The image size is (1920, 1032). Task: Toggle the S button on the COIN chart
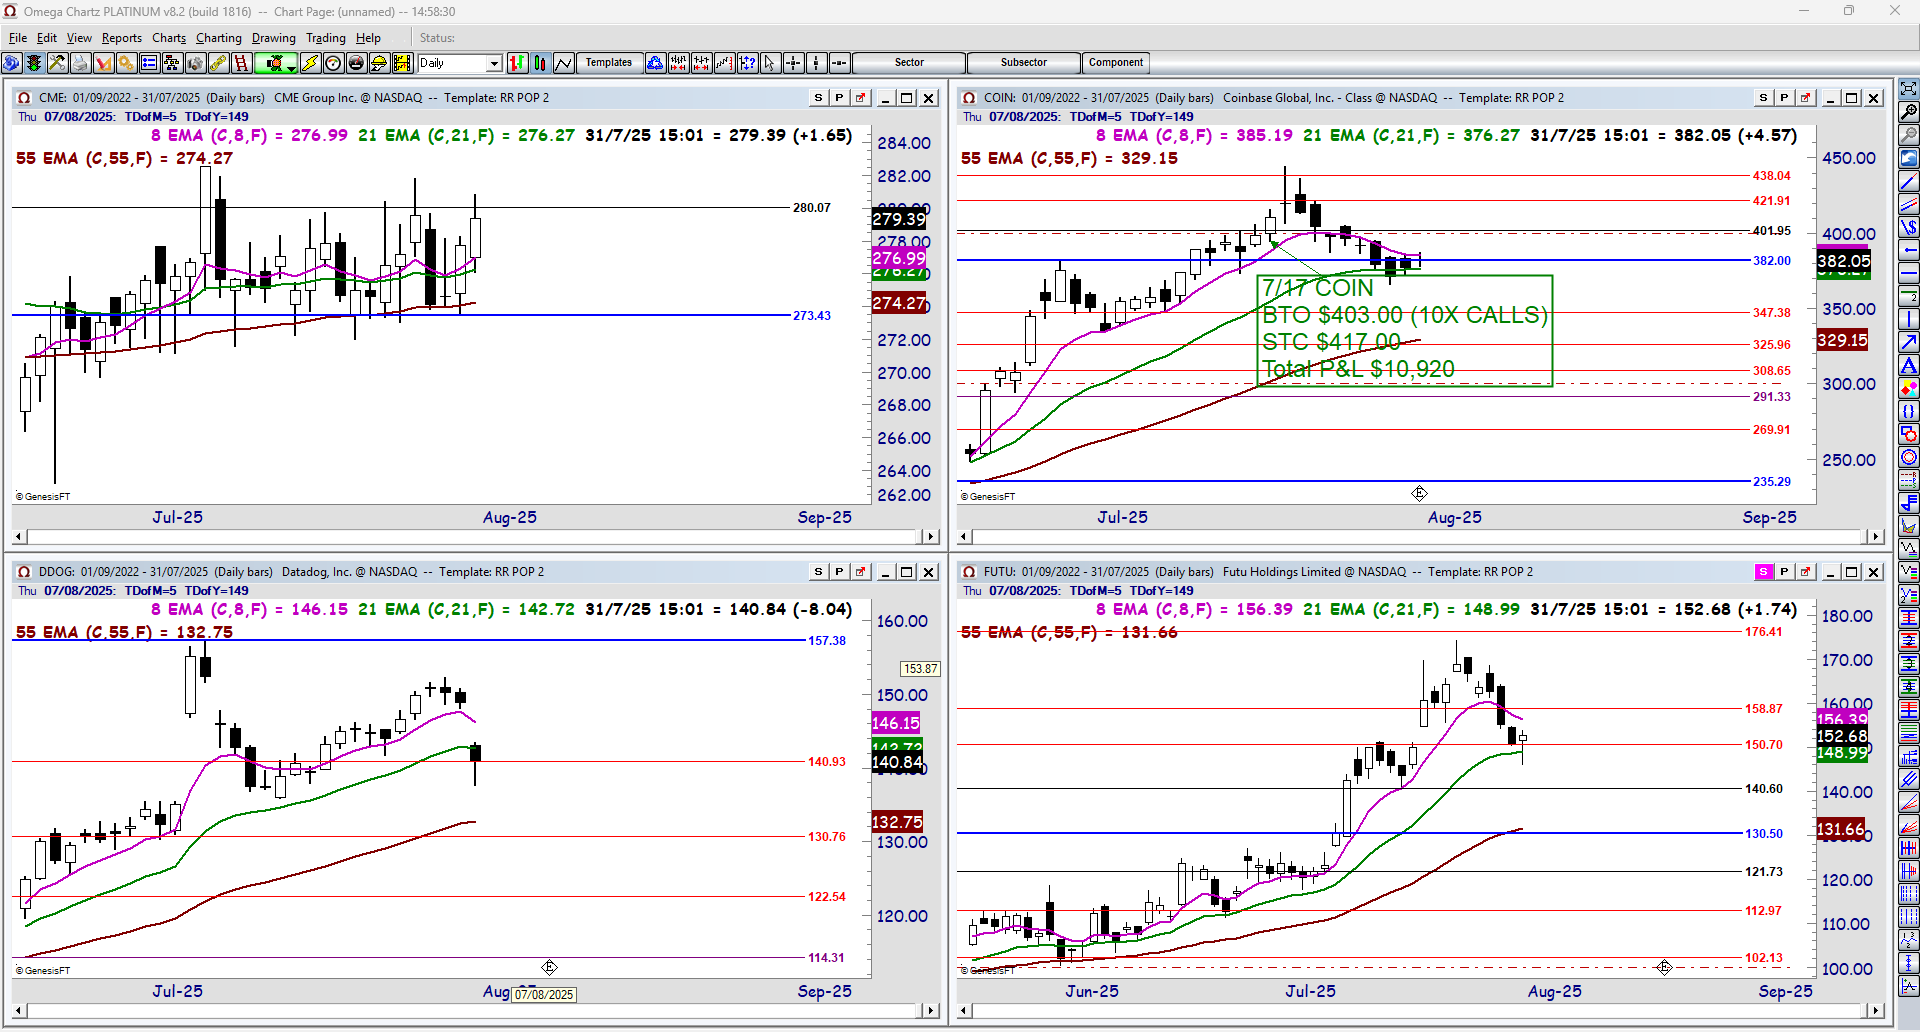click(x=1763, y=98)
